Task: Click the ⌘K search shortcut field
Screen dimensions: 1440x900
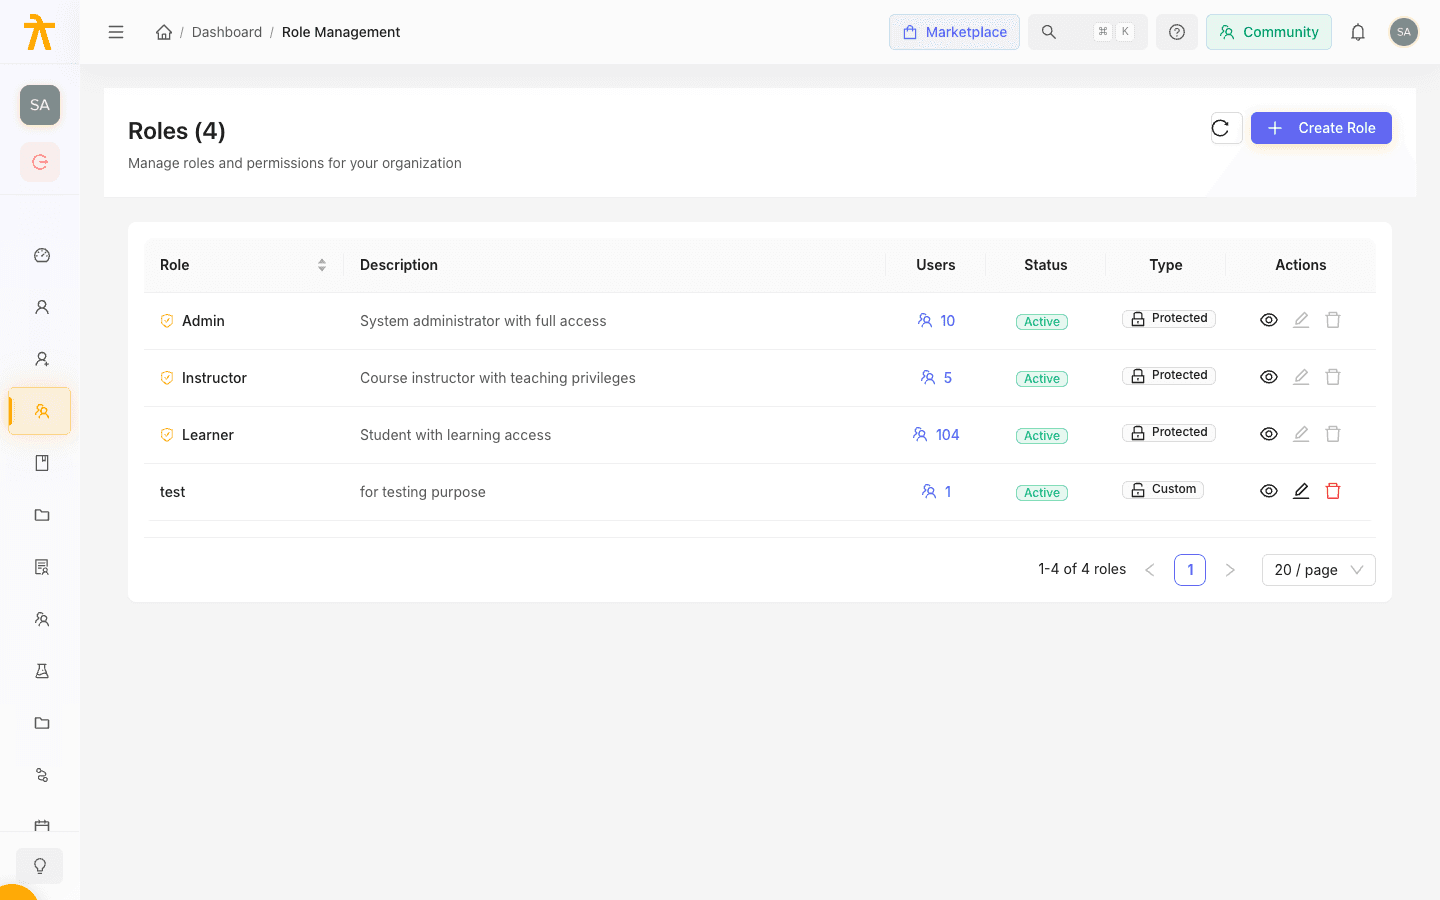Action: (1088, 32)
